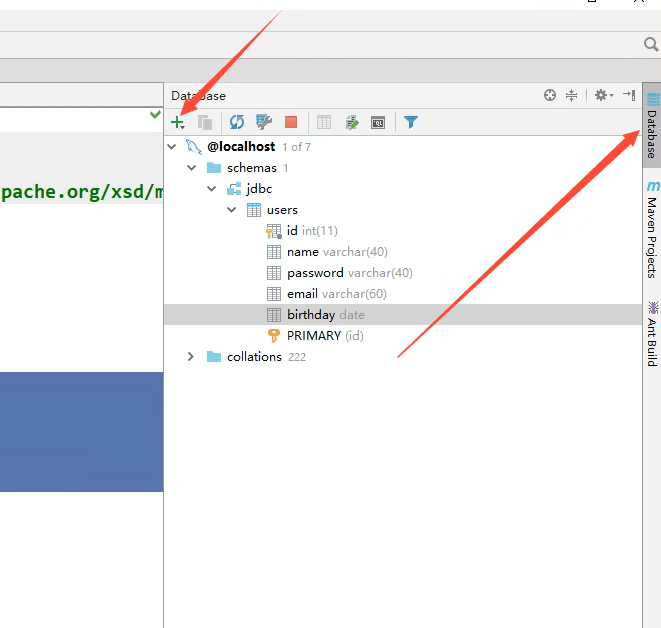This screenshot has width=661, height=628.
Task: Click the "1 of 7" text next to @localhost
Action: (296, 147)
